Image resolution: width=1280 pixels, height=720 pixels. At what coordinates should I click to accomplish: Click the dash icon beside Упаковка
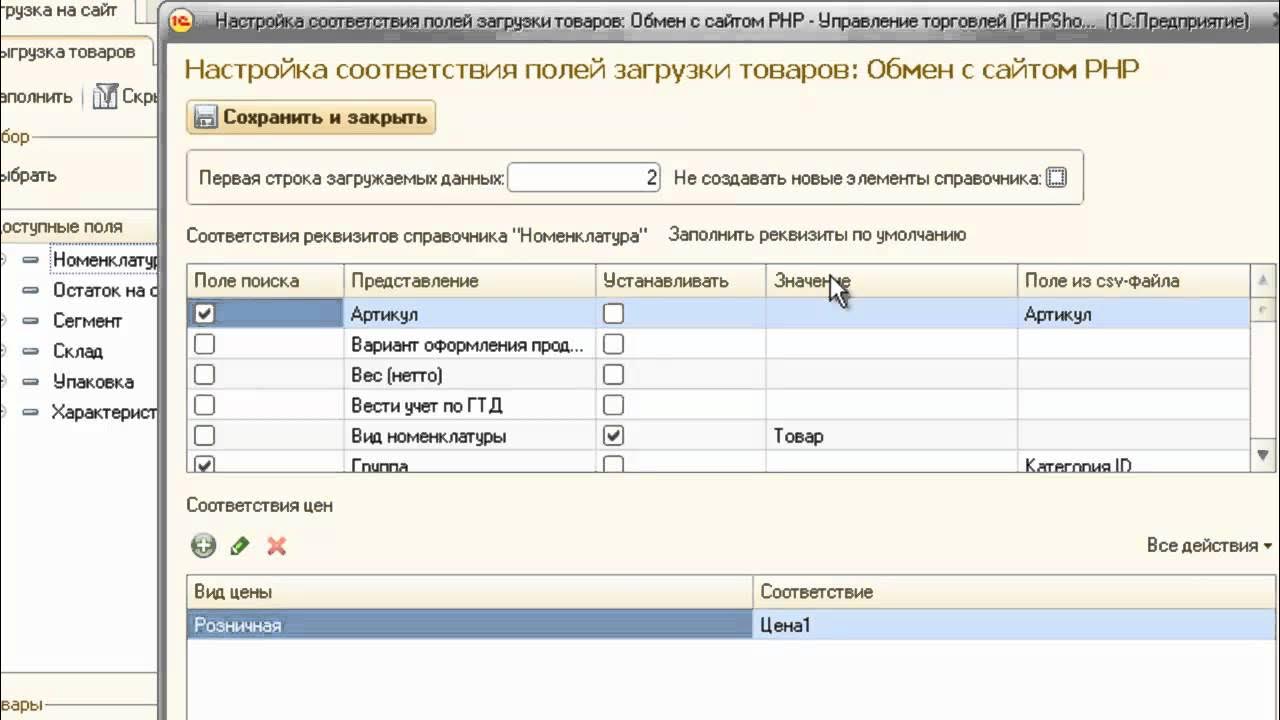31,382
